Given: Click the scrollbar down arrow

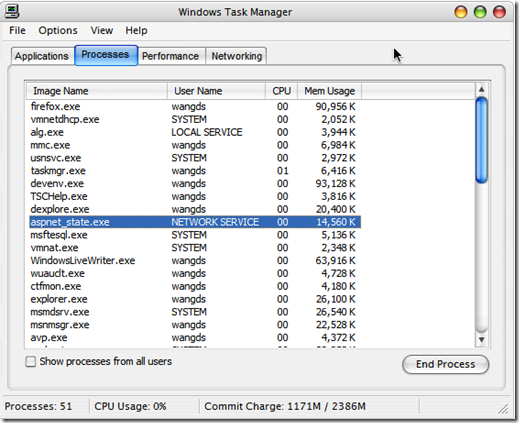Looking at the screenshot, I should 481,340.
